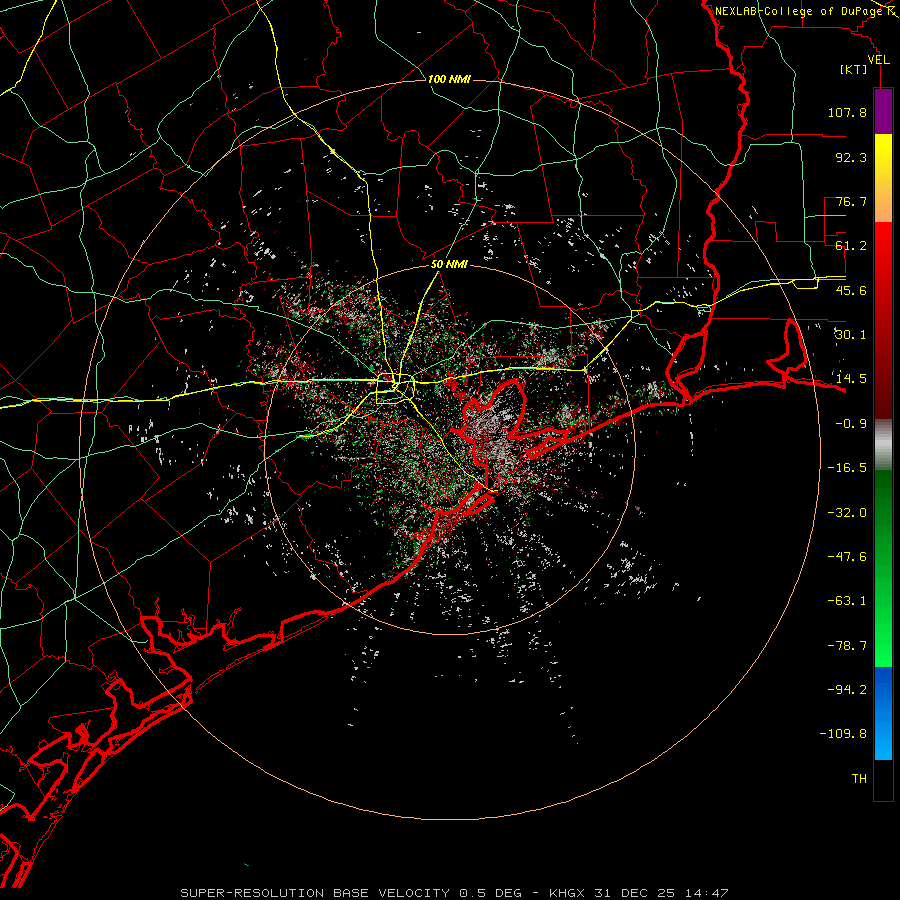Pick the purple band of the velocity scale

883,112
